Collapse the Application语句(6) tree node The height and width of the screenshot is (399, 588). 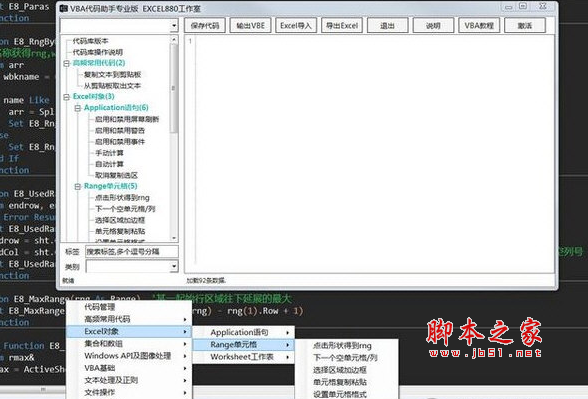pos(78,108)
